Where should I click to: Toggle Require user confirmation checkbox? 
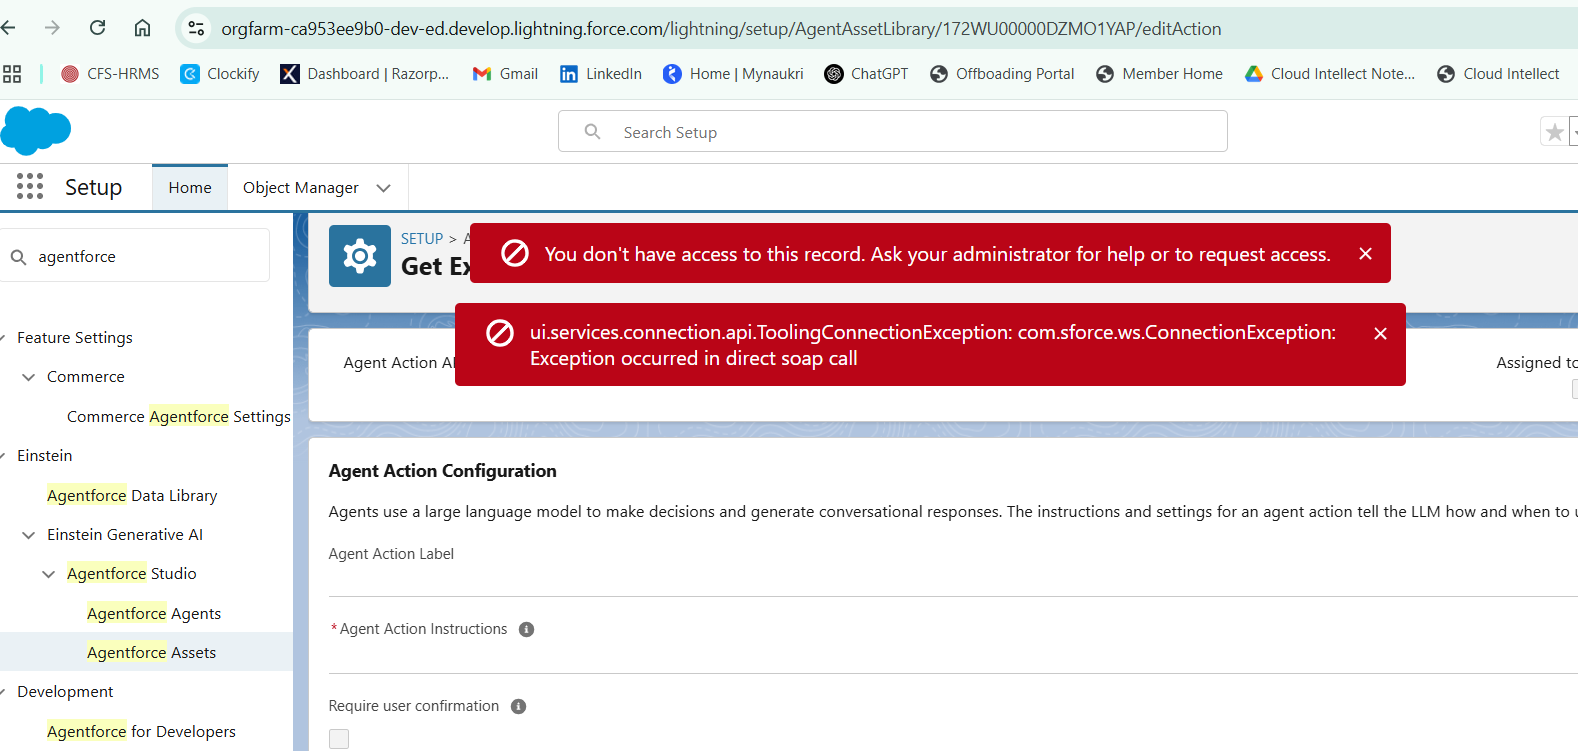click(x=339, y=738)
